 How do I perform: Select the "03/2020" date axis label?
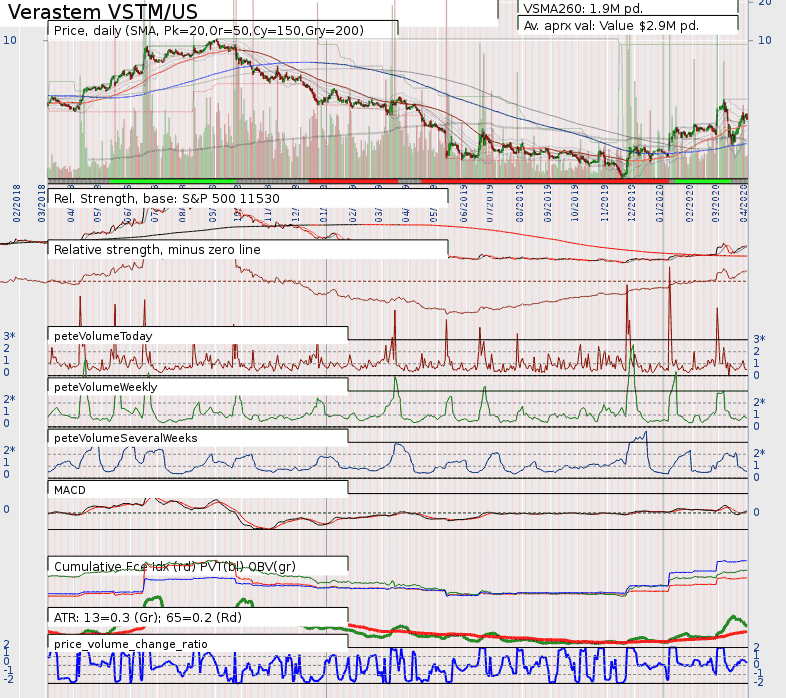(715, 204)
